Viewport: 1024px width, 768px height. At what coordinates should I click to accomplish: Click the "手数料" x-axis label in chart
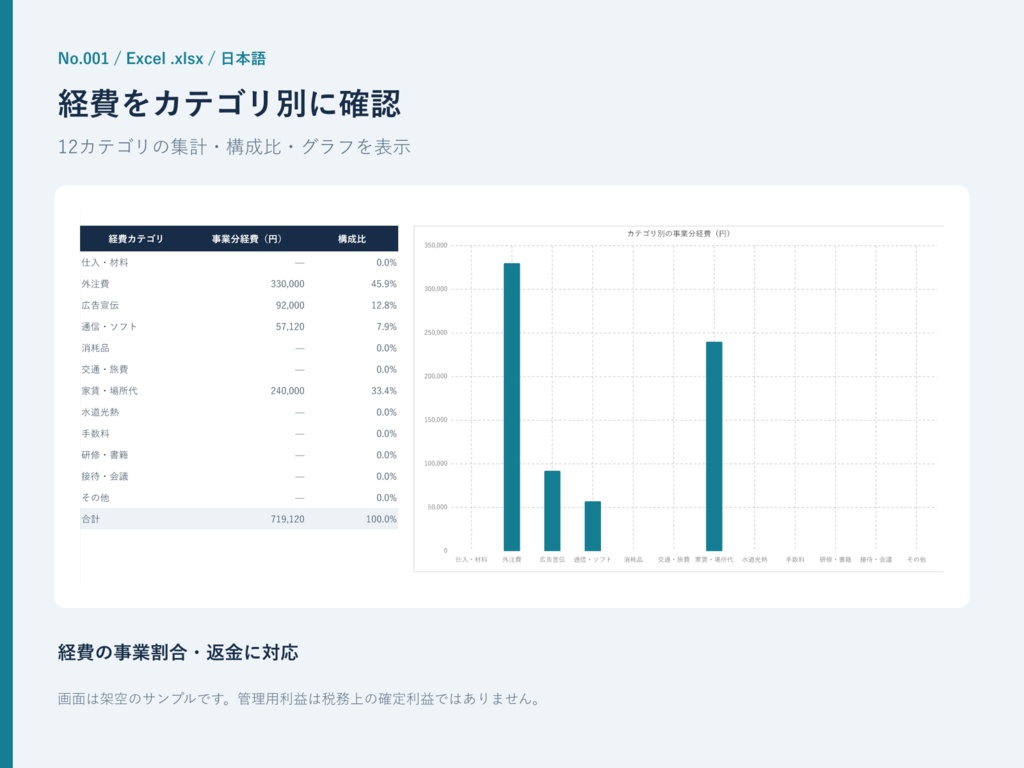[x=795, y=560]
